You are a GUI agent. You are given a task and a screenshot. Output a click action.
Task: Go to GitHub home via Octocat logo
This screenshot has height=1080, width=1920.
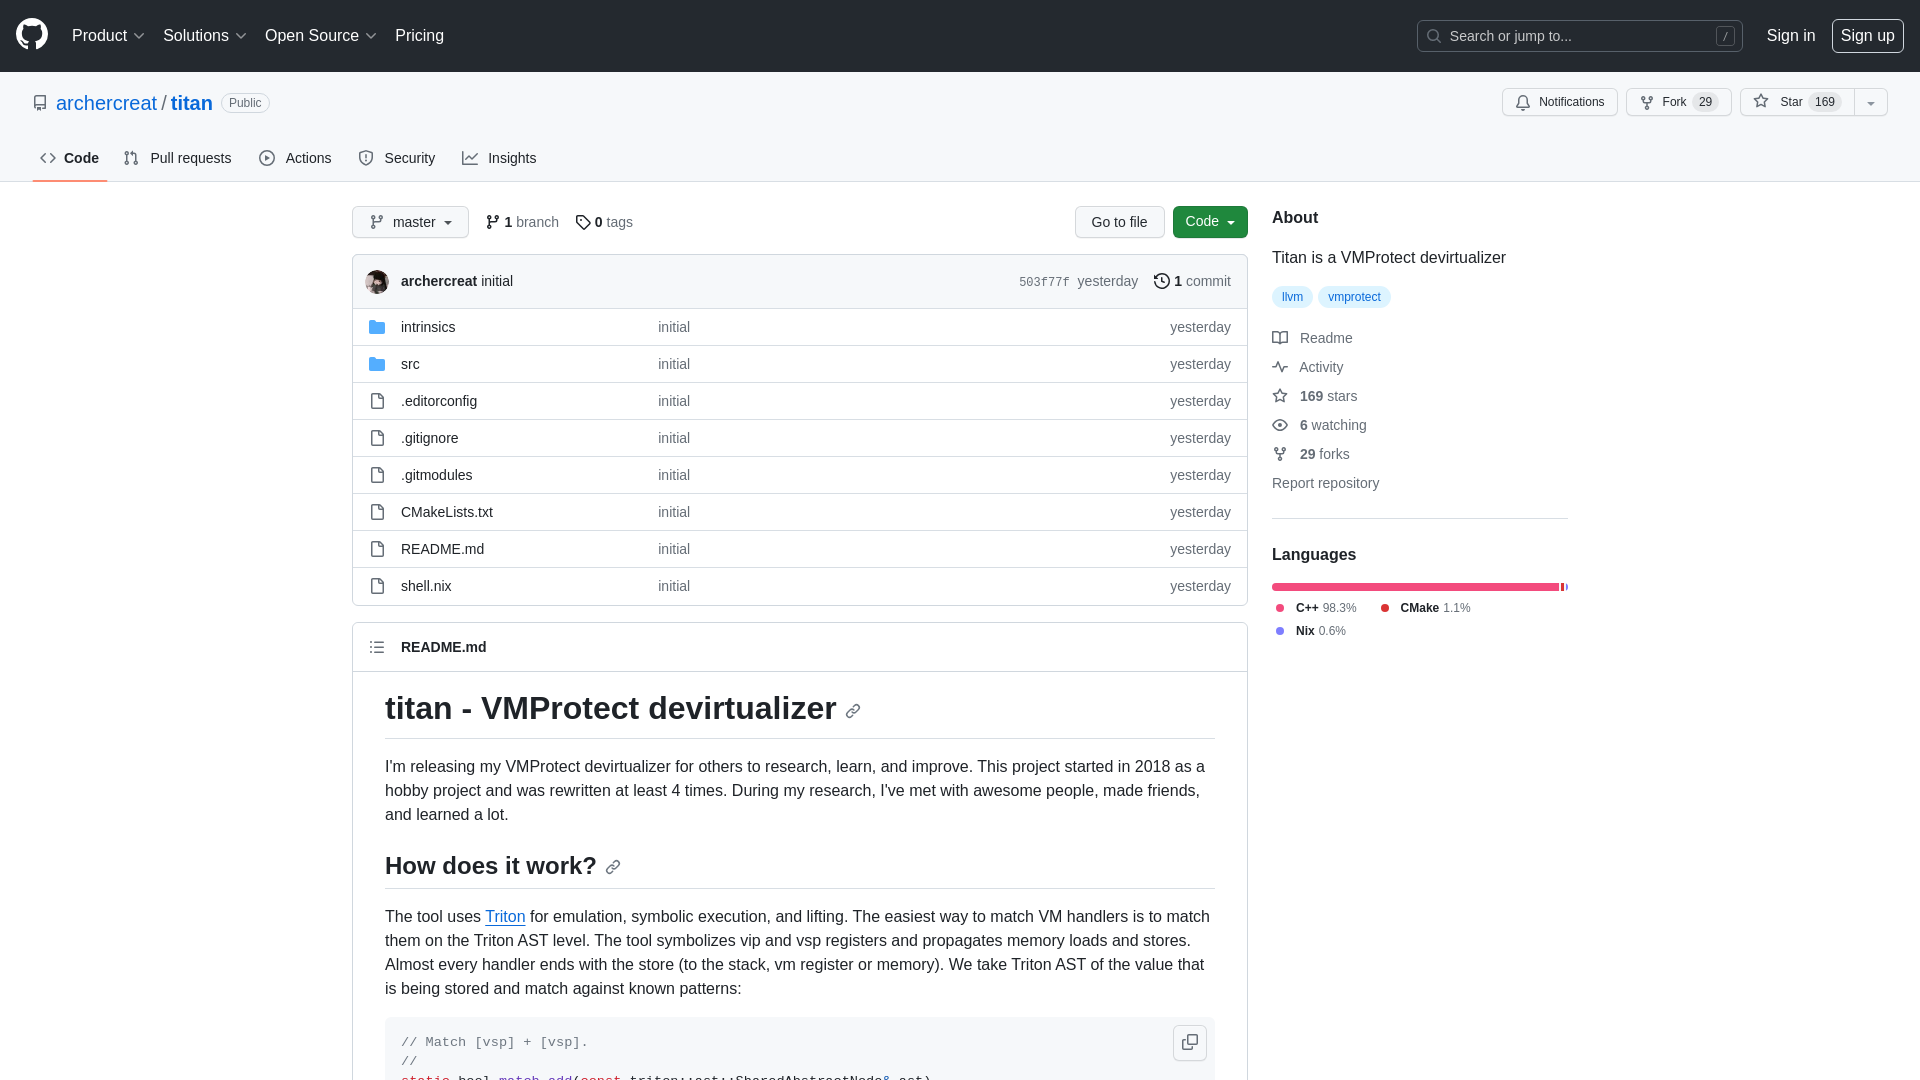point(32,35)
